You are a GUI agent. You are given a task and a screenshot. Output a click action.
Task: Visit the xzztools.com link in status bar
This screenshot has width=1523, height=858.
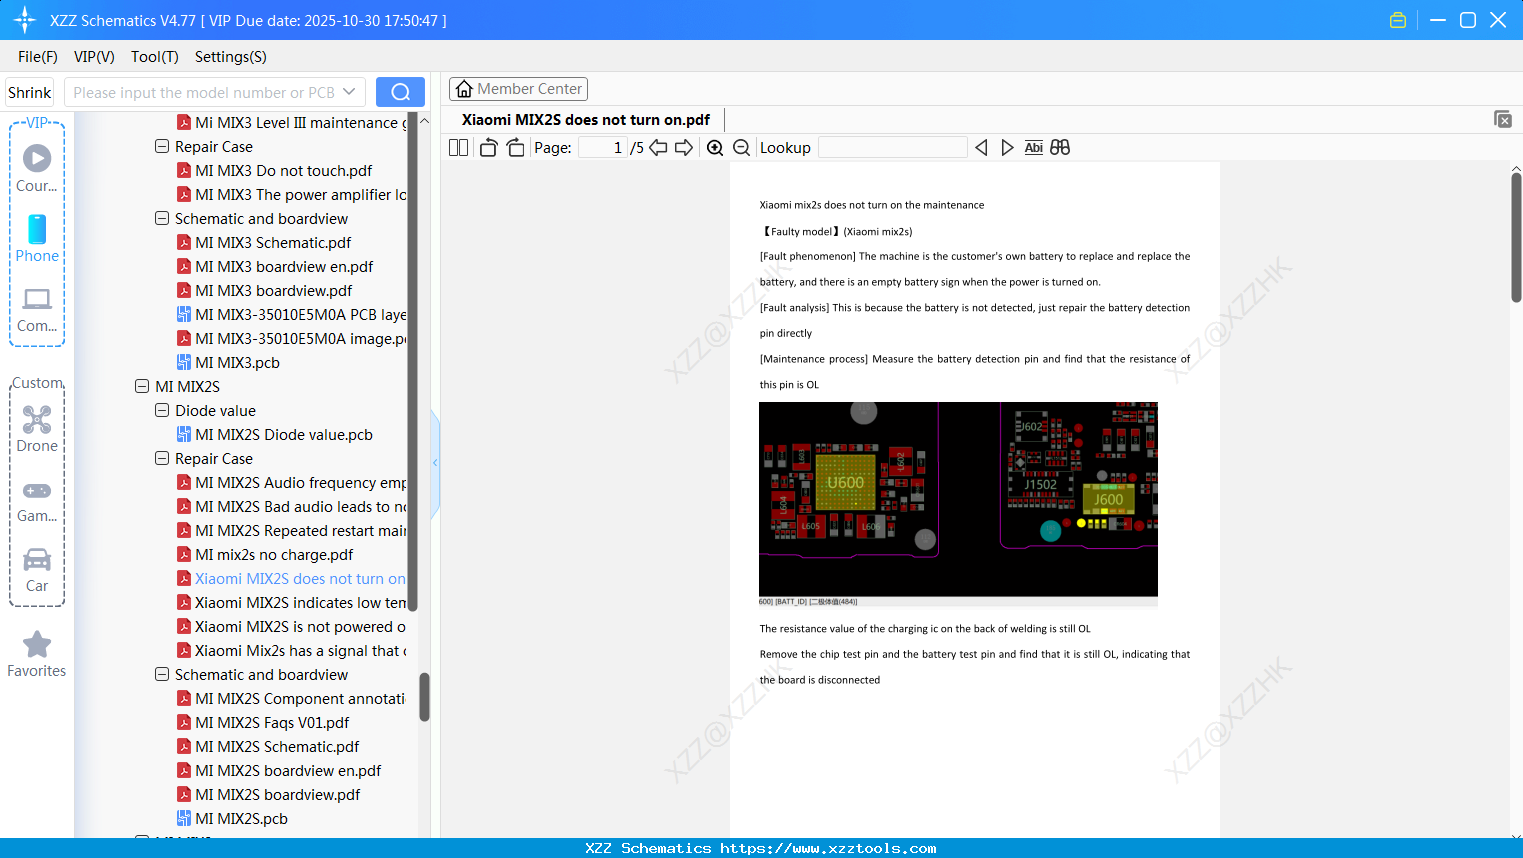tap(828, 848)
